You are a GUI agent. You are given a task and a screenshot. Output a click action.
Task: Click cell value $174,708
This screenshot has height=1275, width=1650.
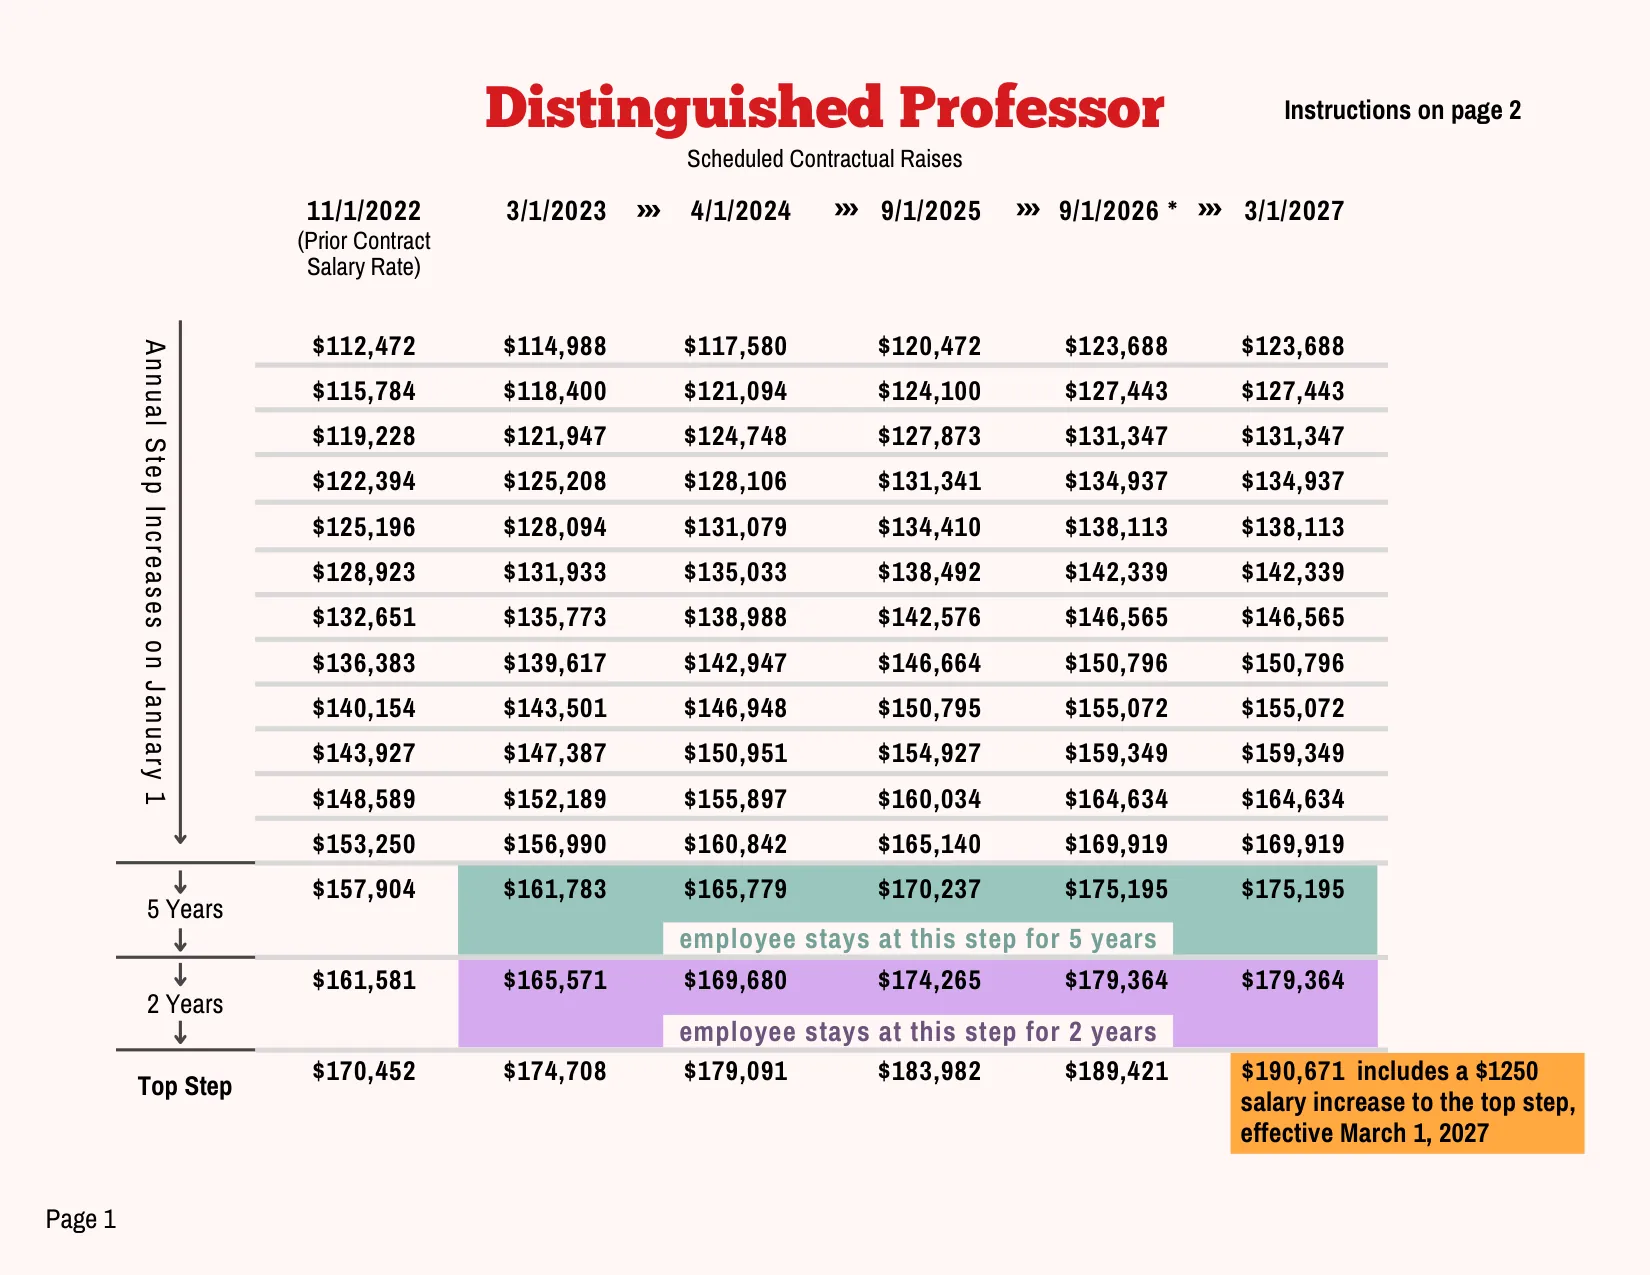point(555,1071)
